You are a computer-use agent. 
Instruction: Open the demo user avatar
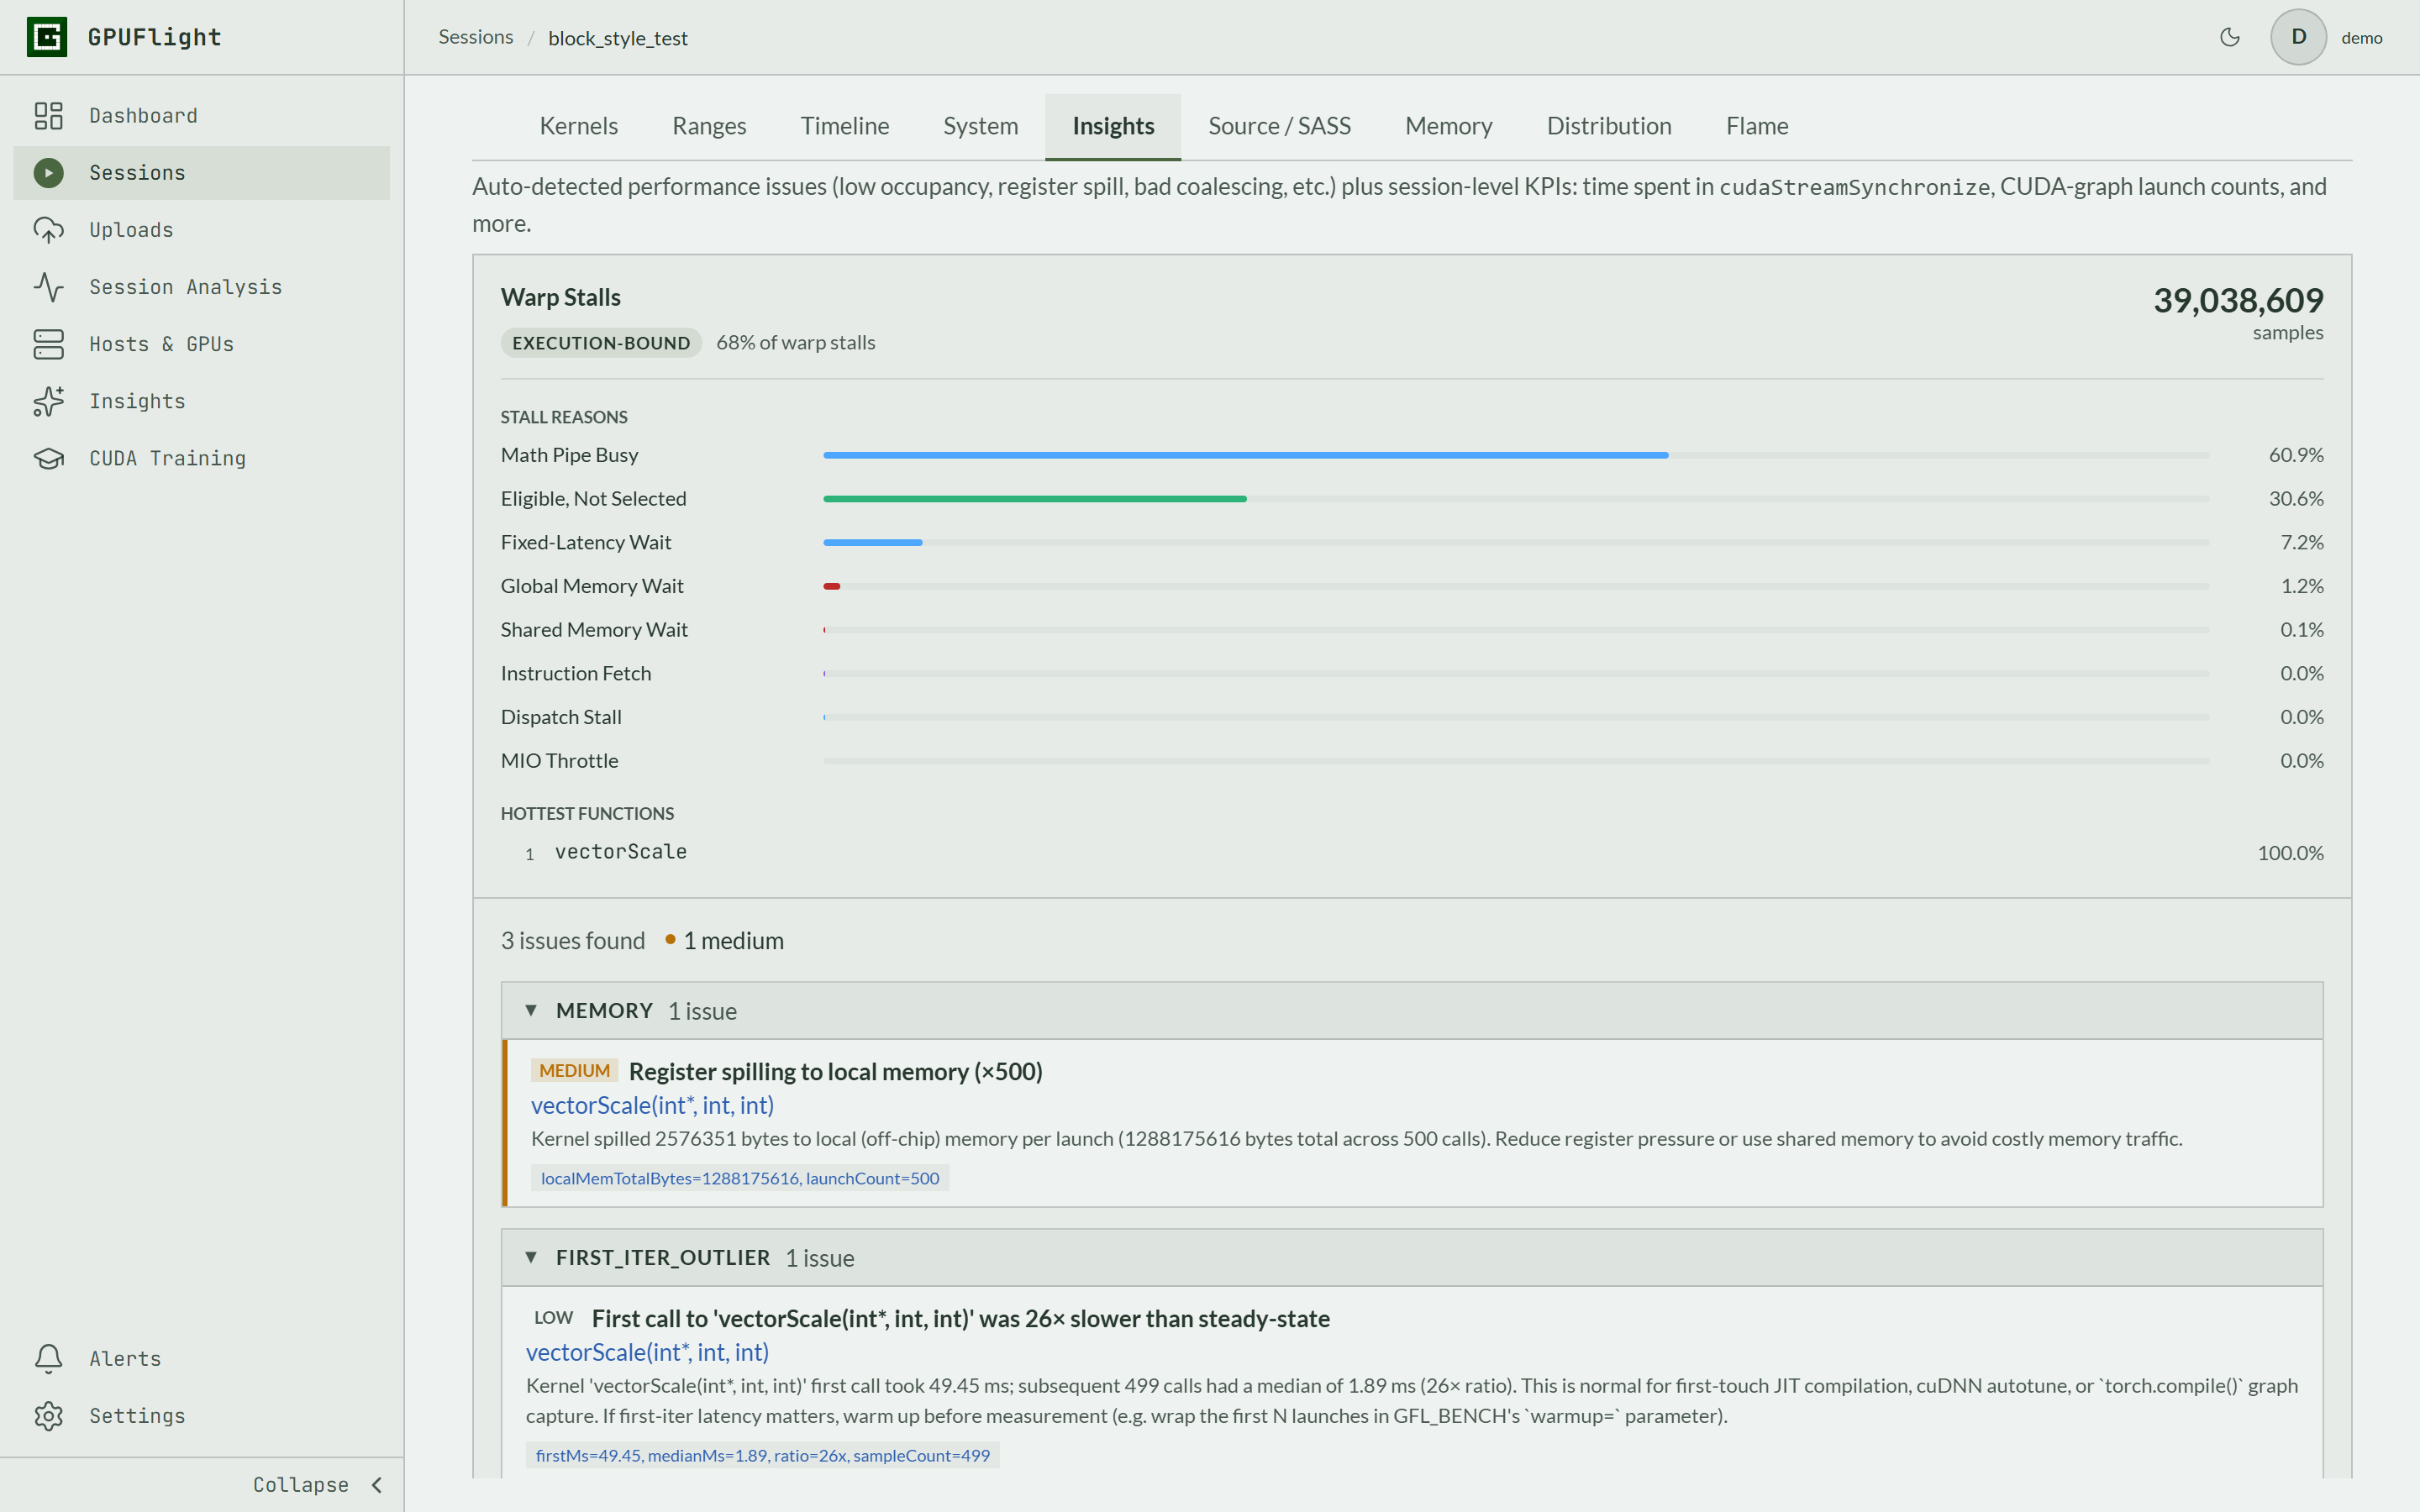pyautogui.click(x=2298, y=37)
